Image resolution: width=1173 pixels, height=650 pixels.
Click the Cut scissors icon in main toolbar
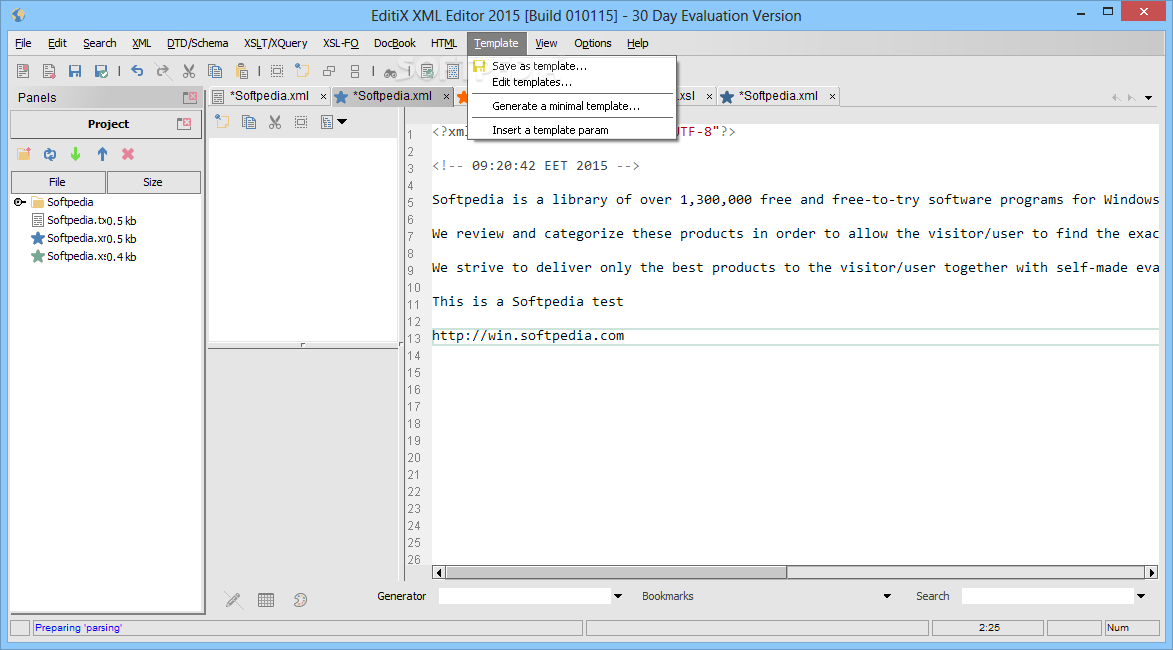(189, 71)
